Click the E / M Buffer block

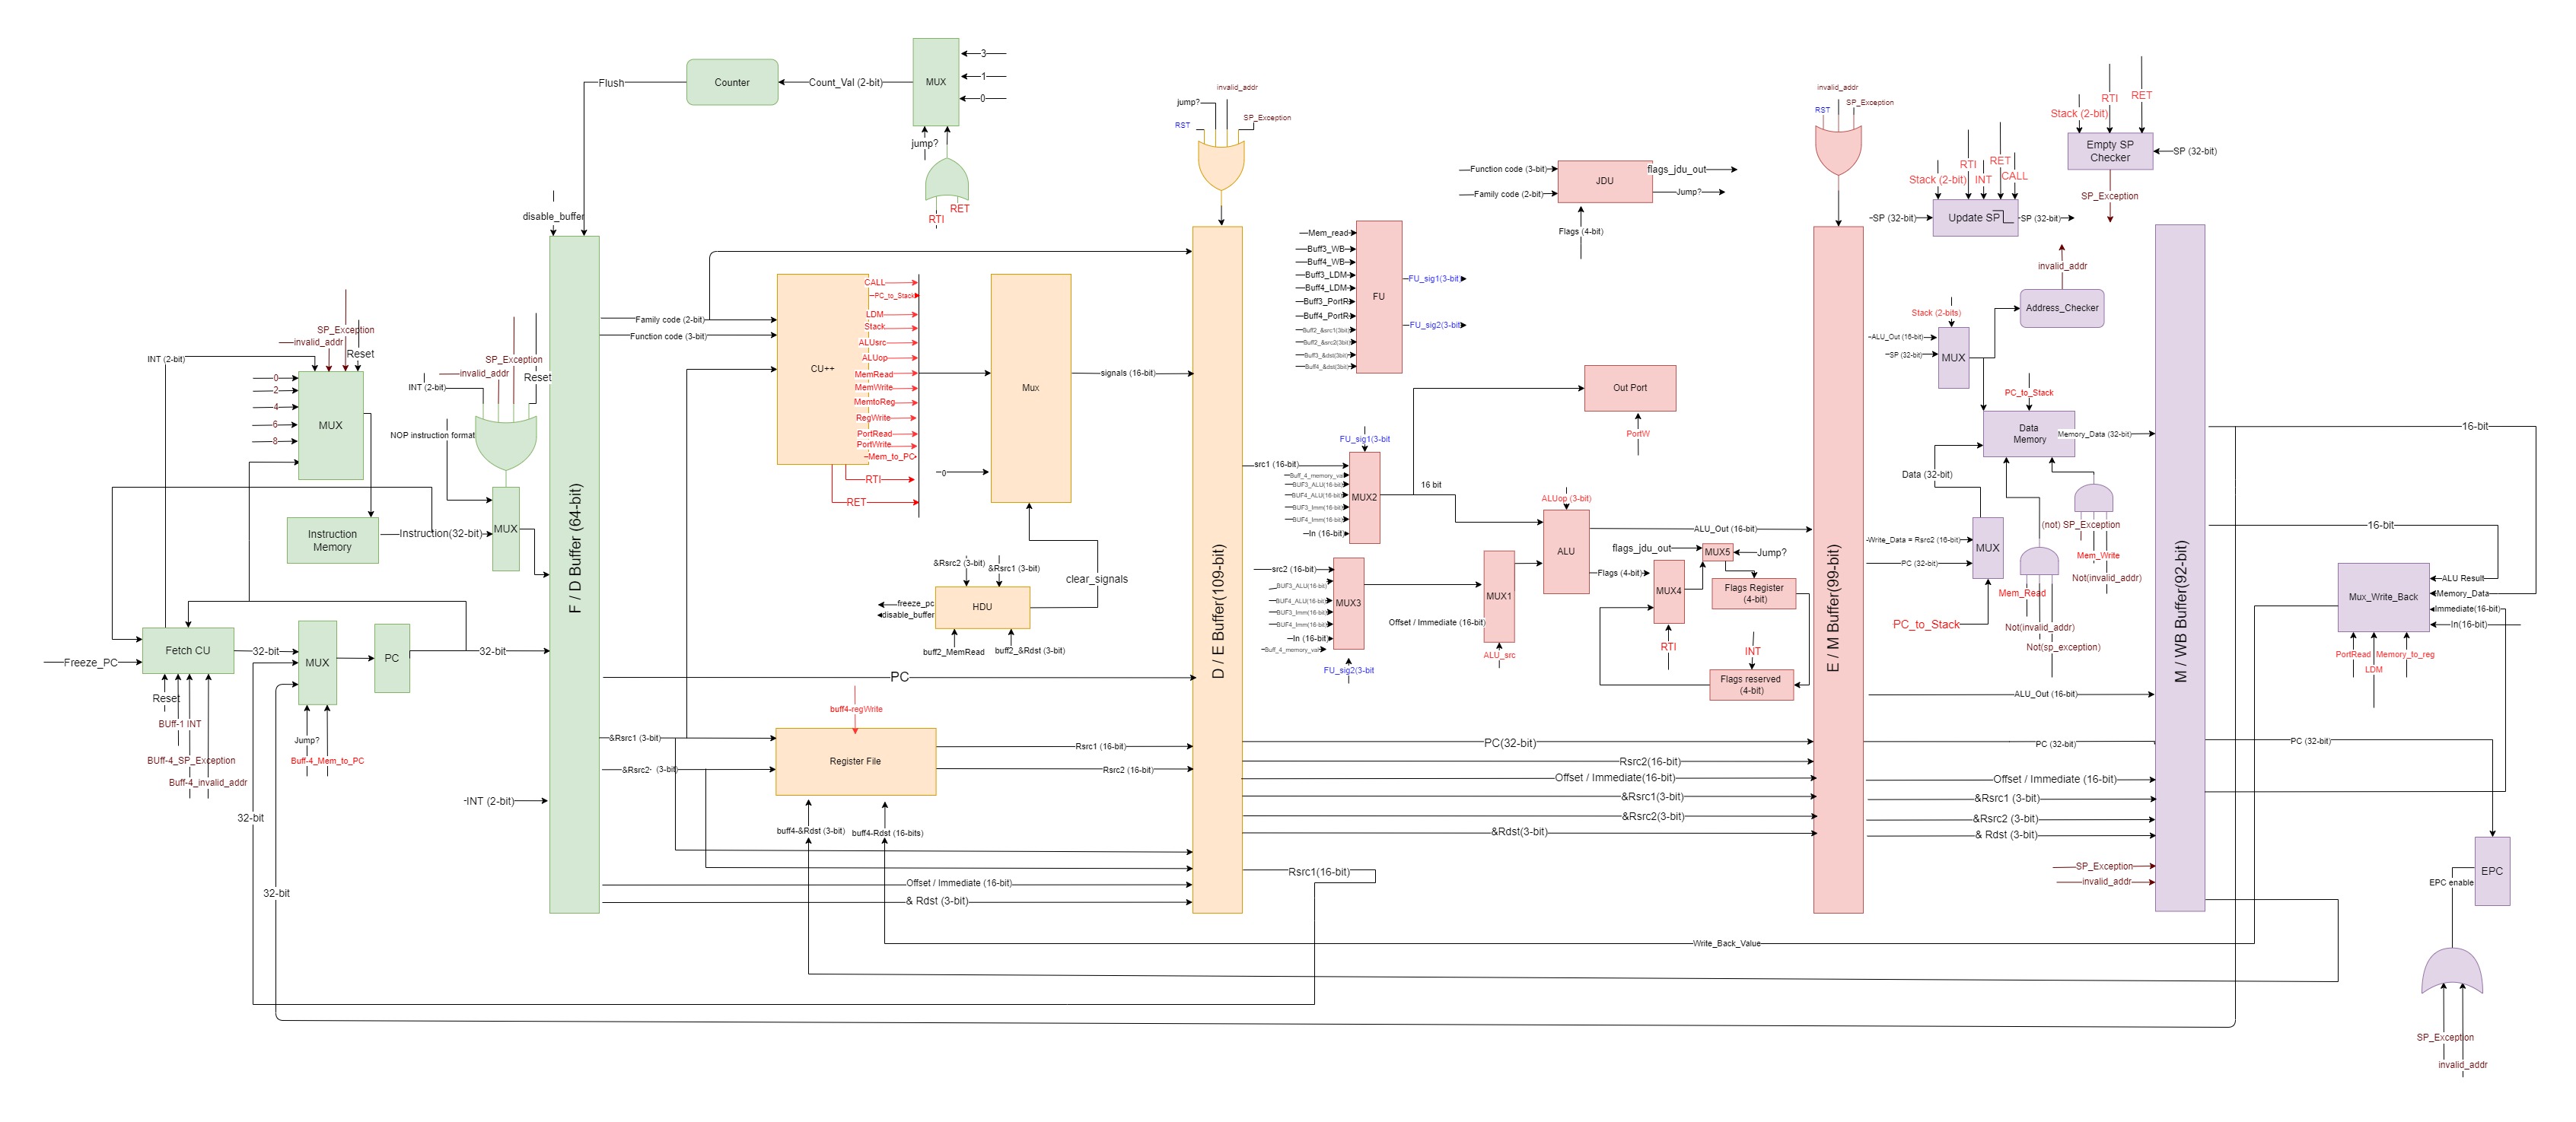(1837, 570)
